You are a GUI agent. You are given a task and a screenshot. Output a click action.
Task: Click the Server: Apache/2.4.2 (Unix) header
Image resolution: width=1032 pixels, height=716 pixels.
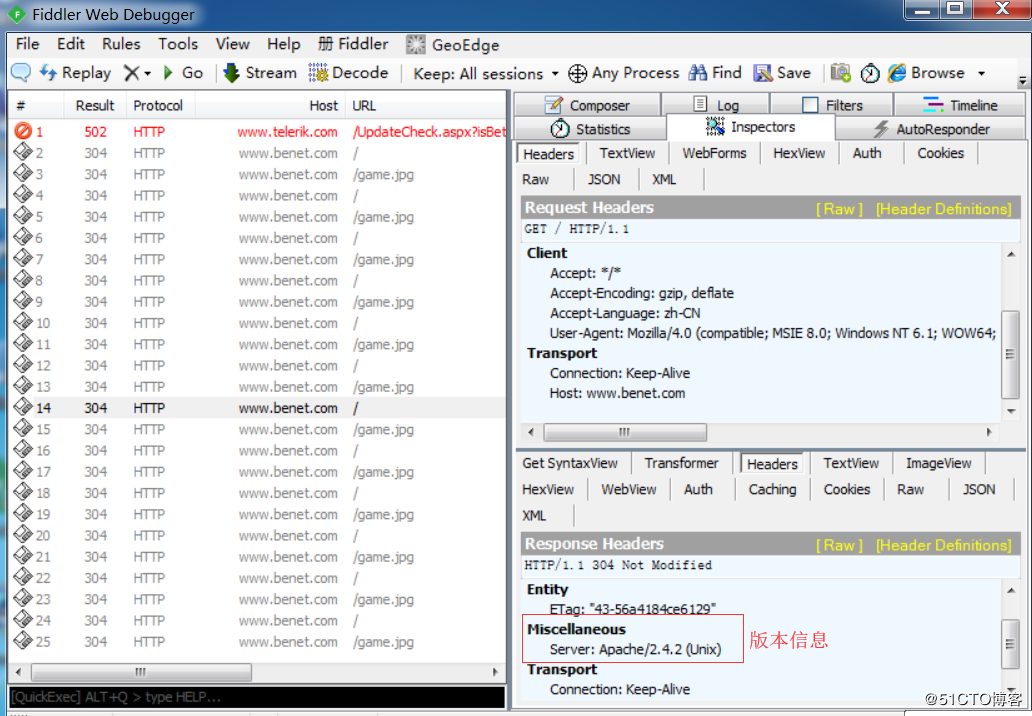pos(635,650)
